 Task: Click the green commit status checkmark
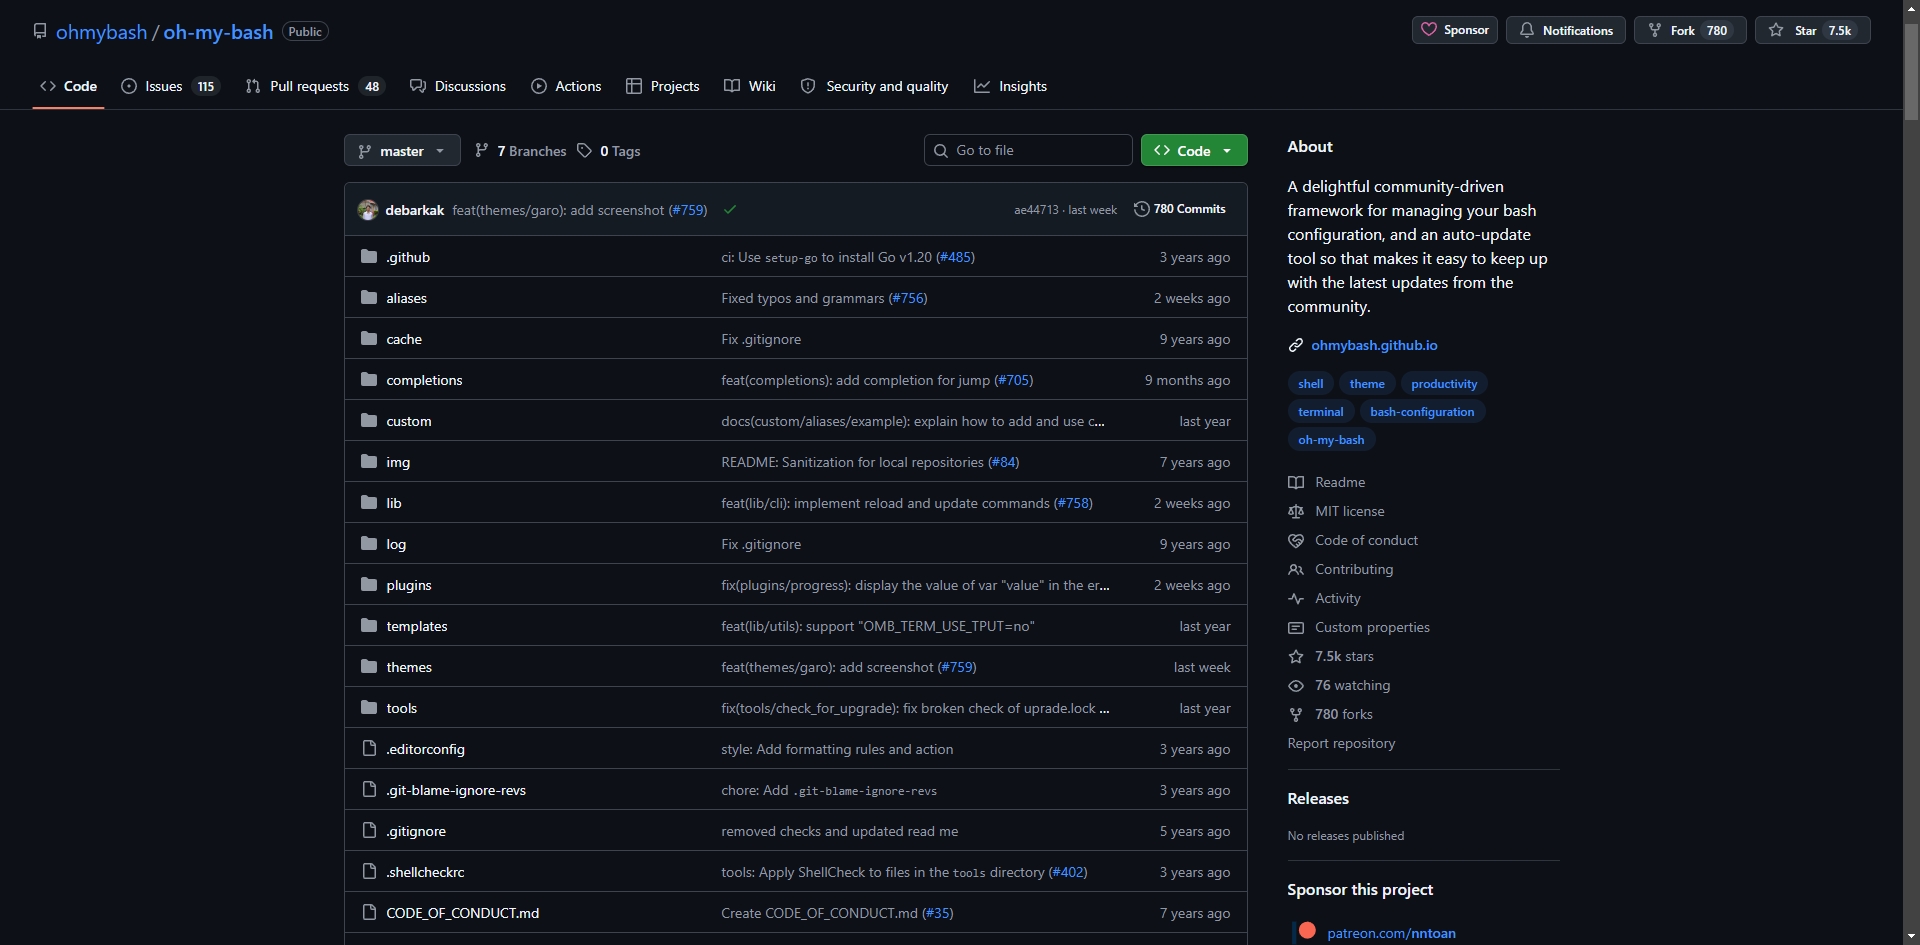pyautogui.click(x=730, y=210)
